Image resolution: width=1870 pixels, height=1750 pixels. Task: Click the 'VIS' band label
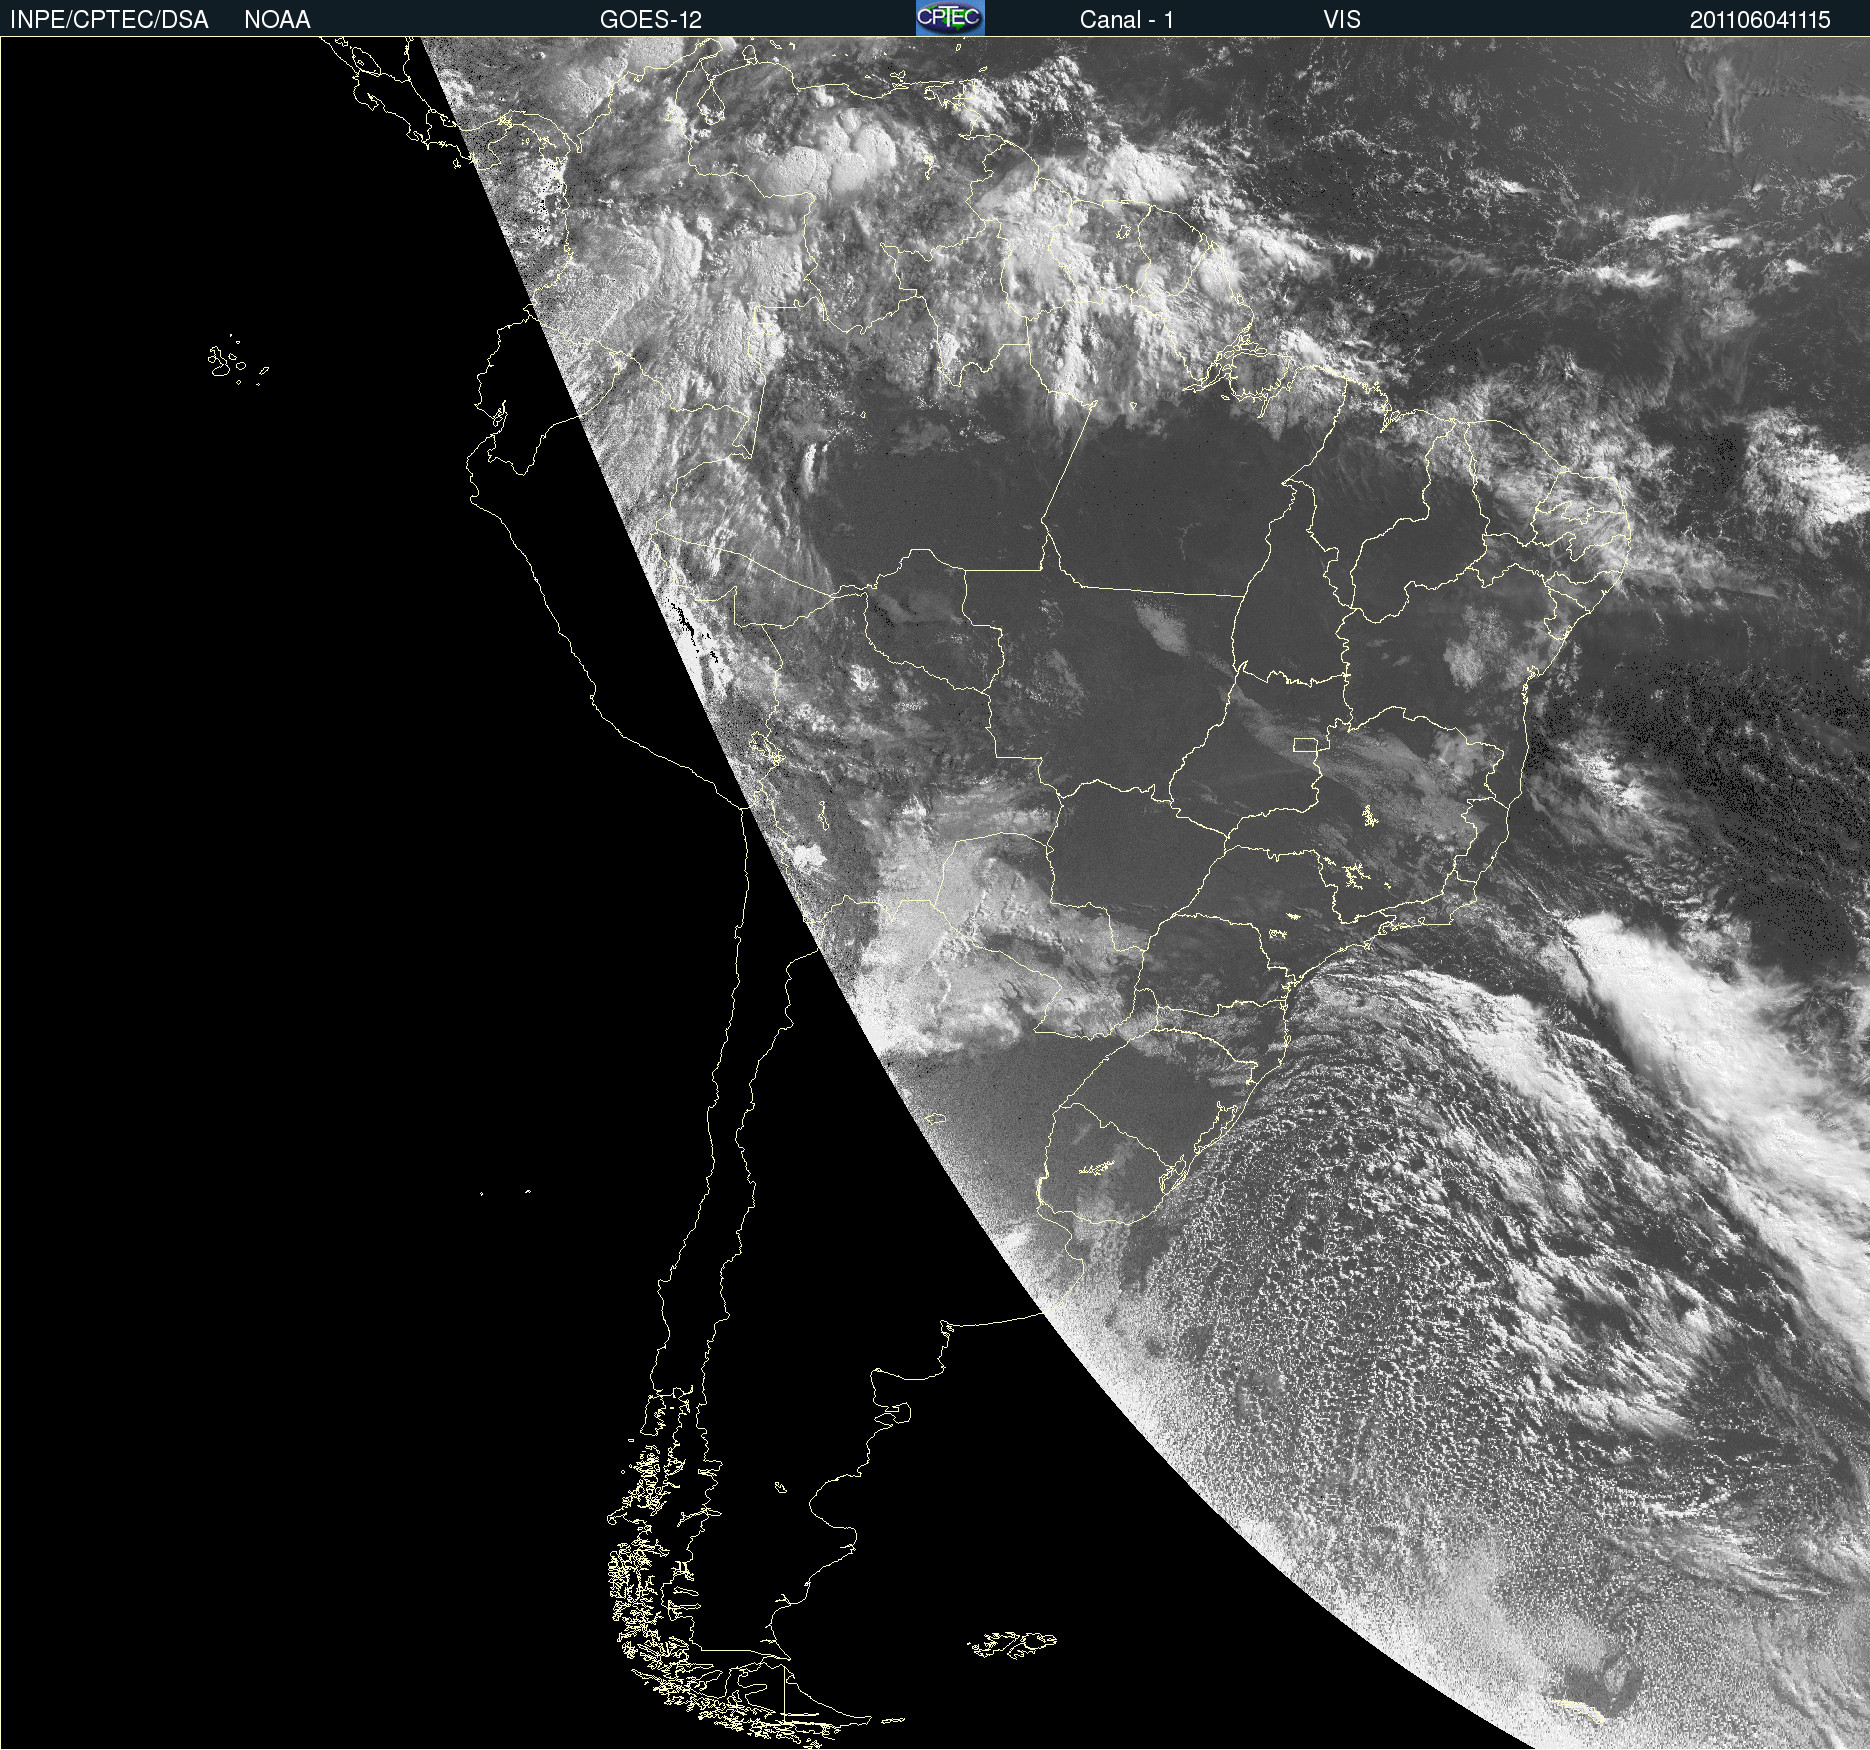pyautogui.click(x=1342, y=20)
